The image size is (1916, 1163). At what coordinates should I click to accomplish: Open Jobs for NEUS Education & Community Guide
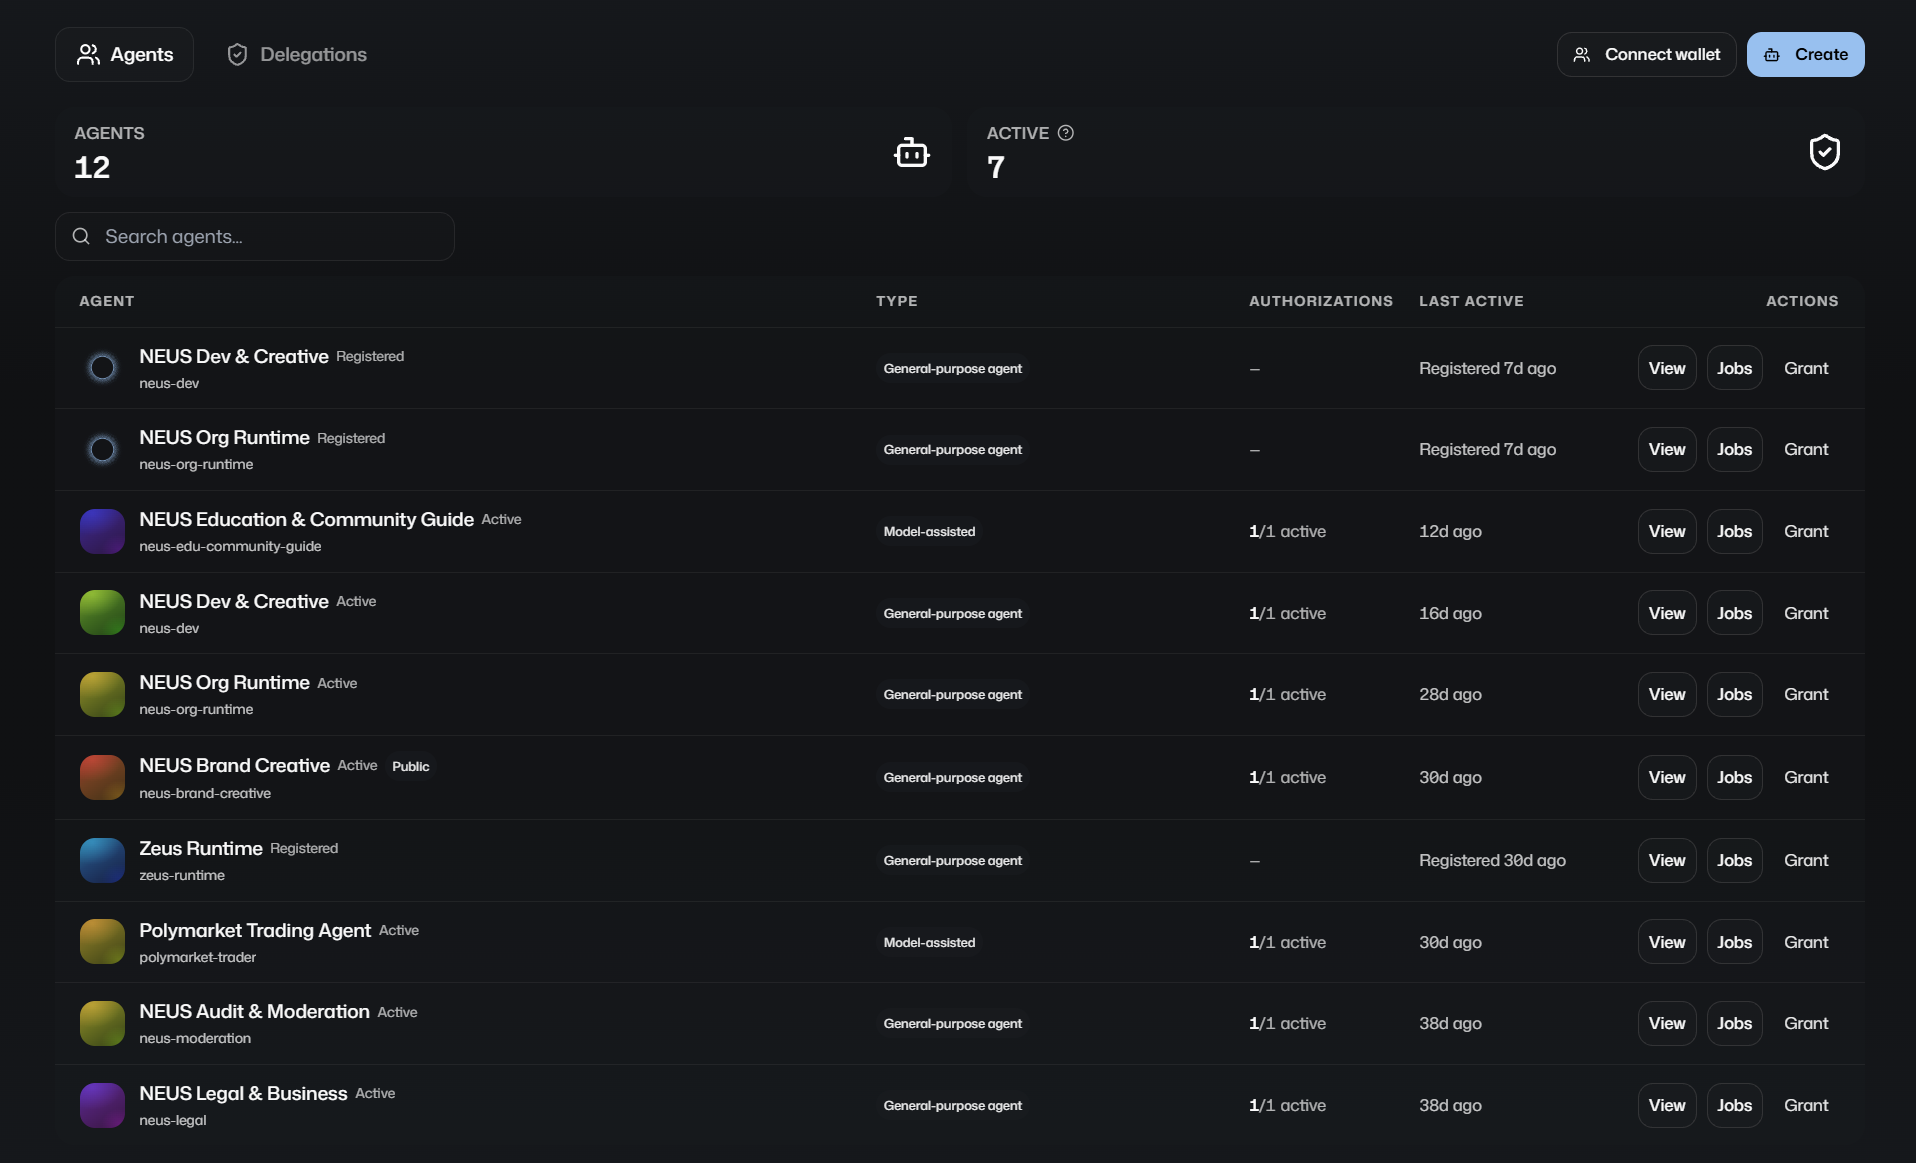coord(1734,531)
